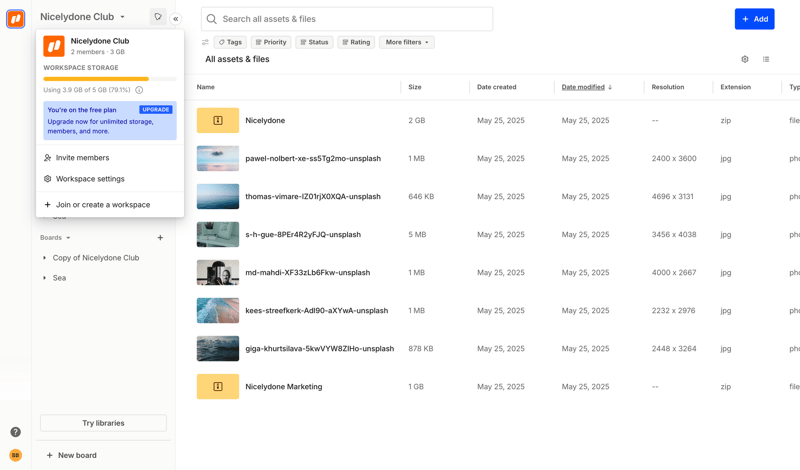This screenshot has width=800, height=470.
Task: Open the giga-khurtsilava image thumbnail
Action: point(218,349)
